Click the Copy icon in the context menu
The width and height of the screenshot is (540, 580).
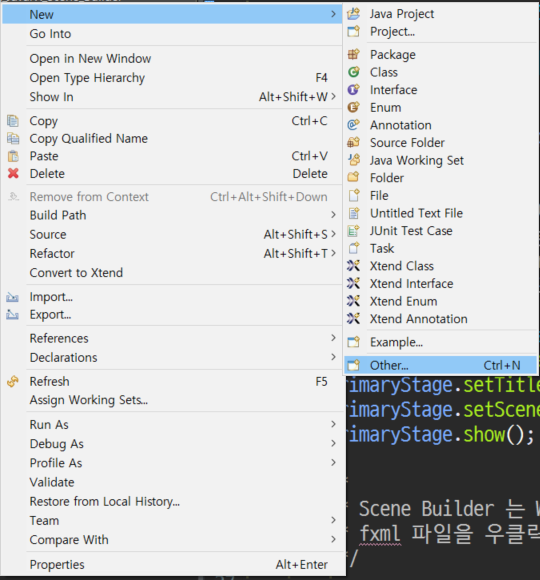(x=13, y=121)
